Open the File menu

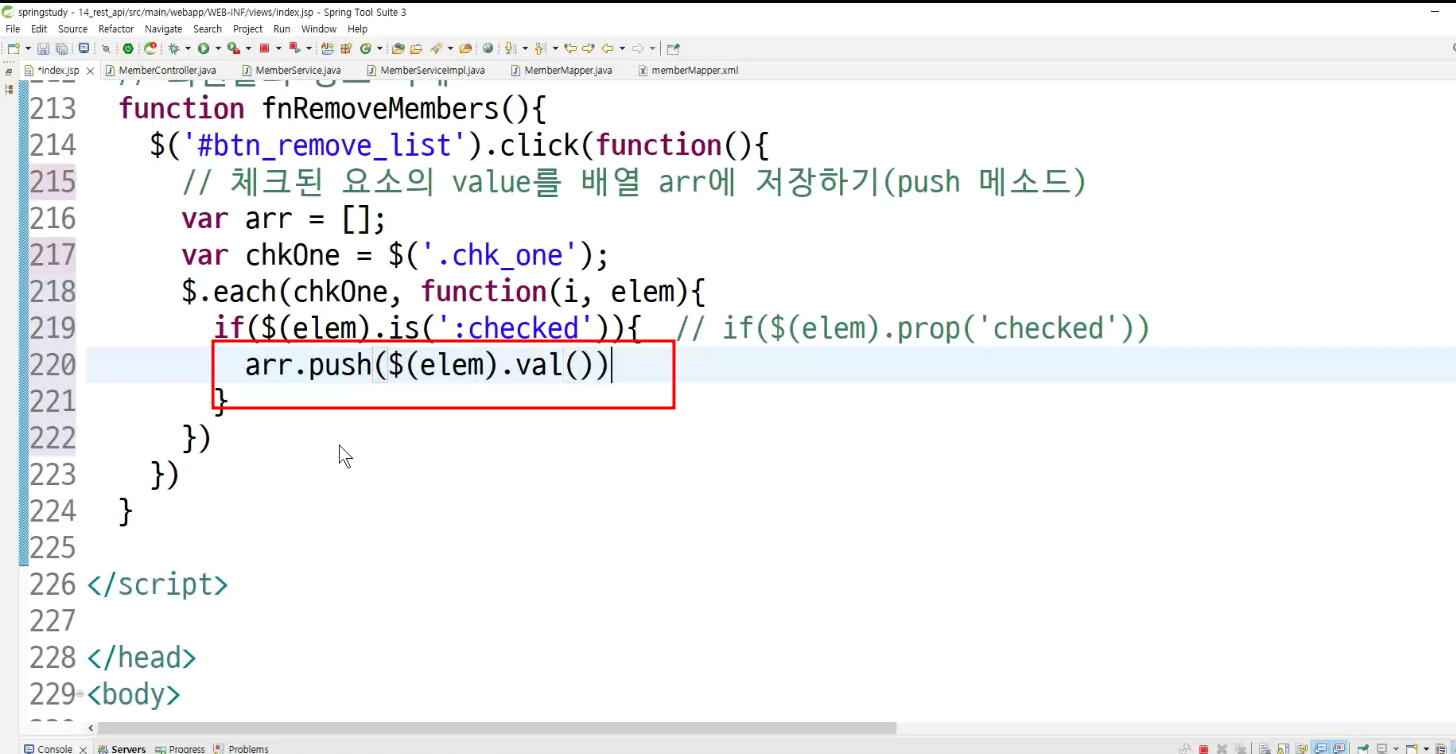[x=13, y=29]
